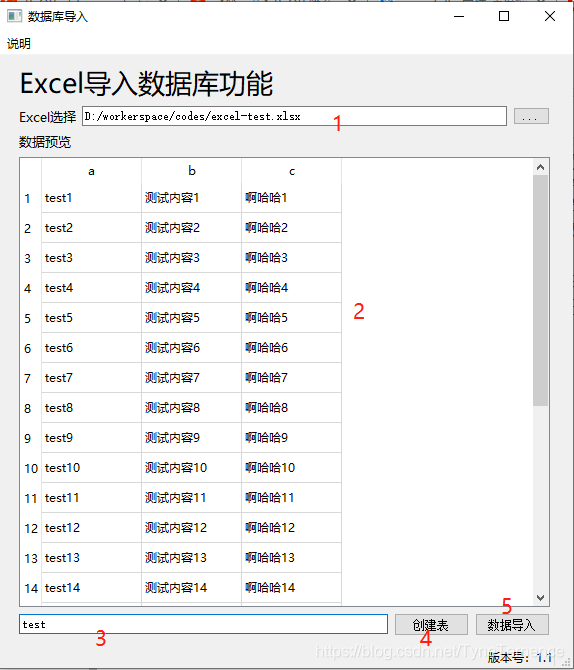Select cell 'test11'

tap(91, 498)
